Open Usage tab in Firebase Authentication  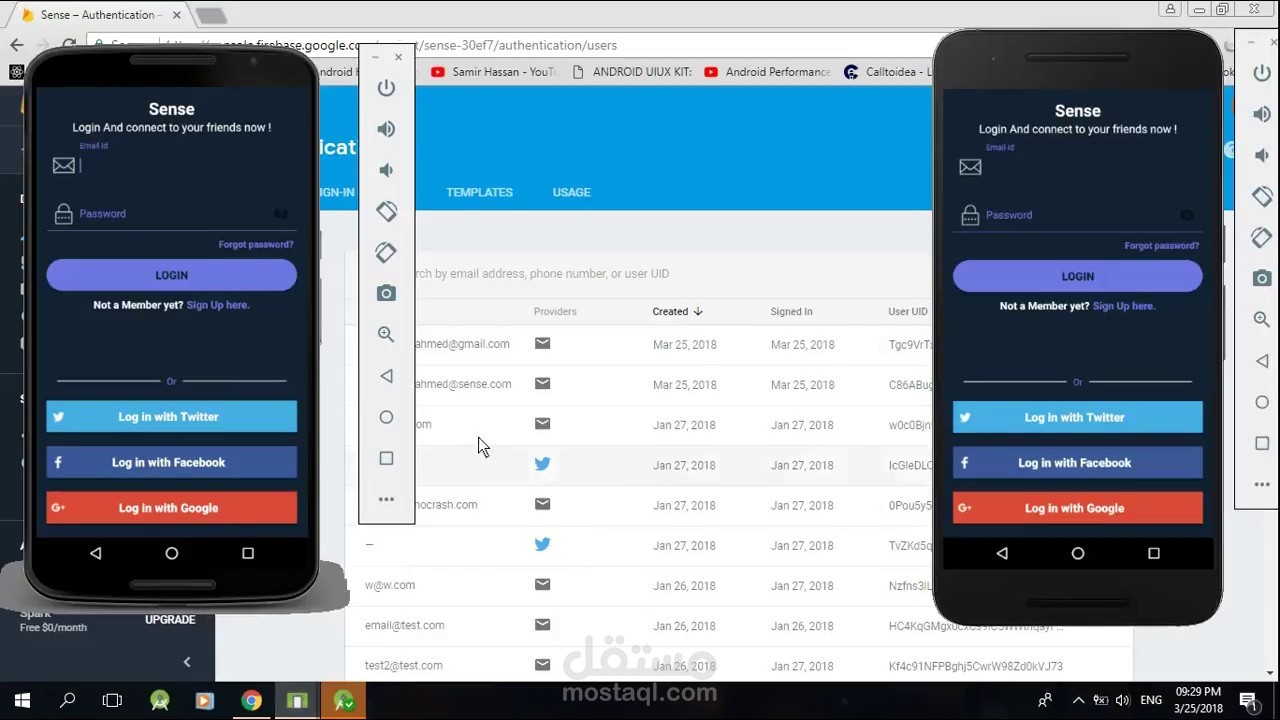tap(571, 192)
